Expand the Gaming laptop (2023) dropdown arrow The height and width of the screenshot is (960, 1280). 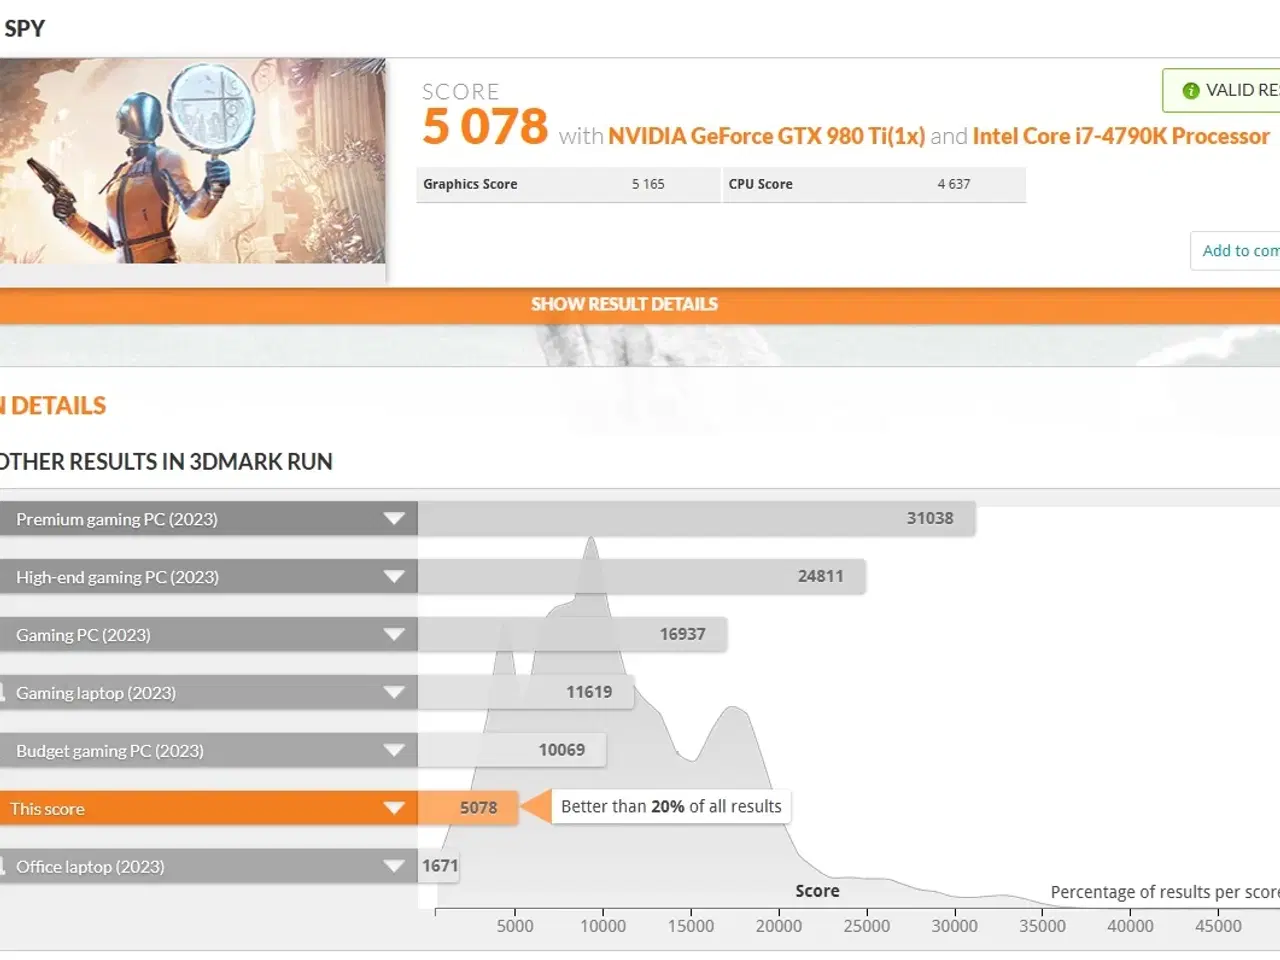coord(394,693)
